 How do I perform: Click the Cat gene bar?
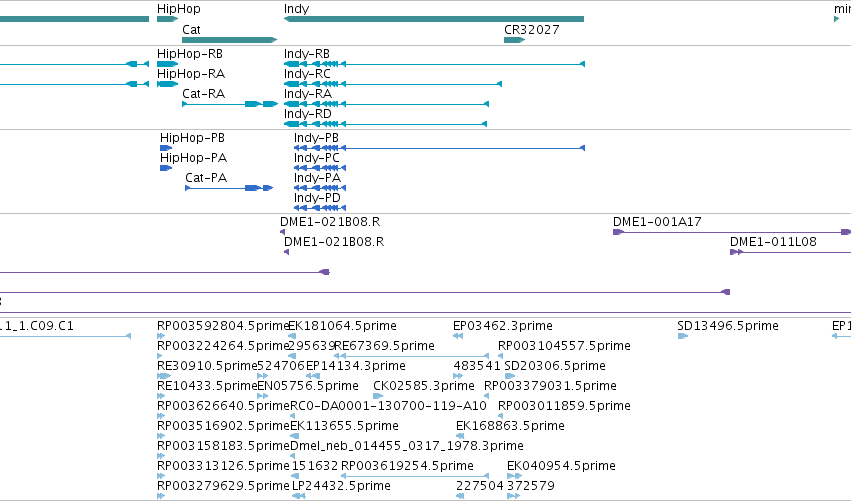230,40
